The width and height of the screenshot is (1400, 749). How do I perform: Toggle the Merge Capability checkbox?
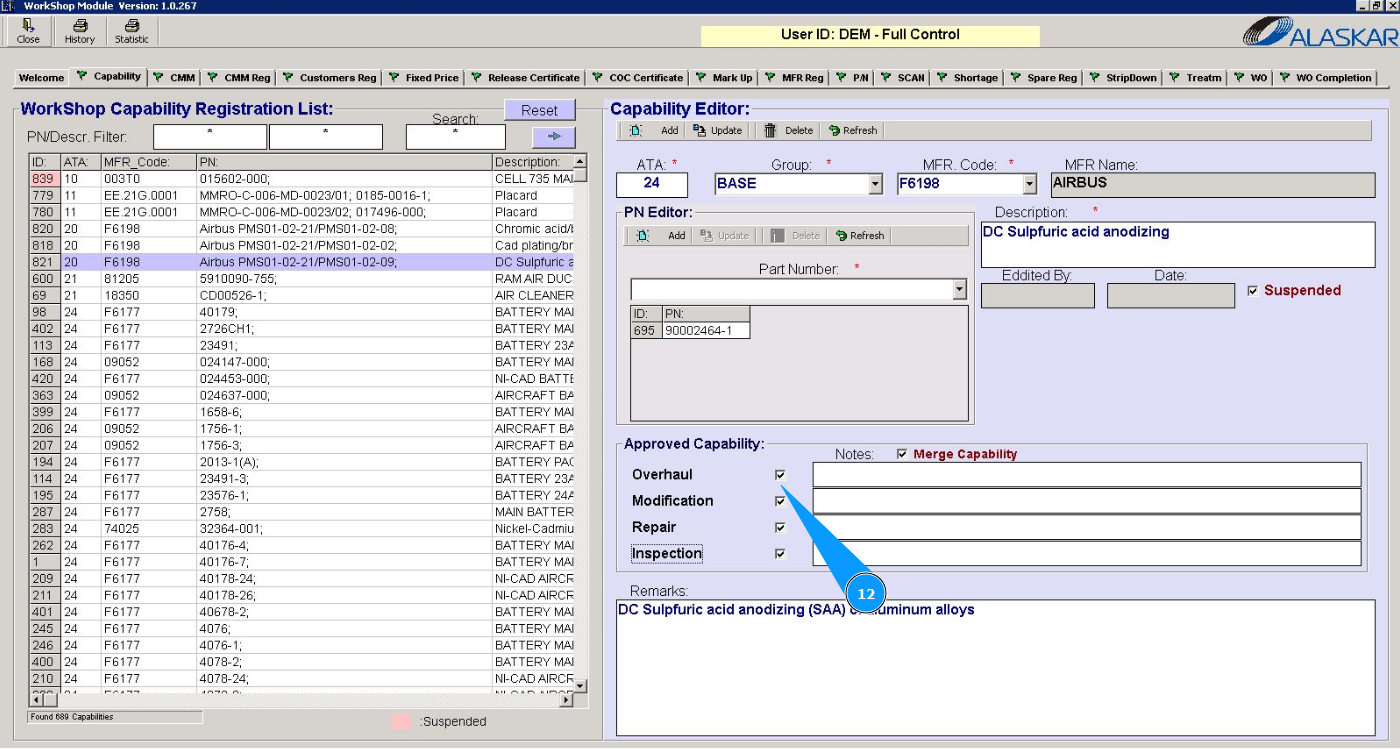(x=902, y=454)
